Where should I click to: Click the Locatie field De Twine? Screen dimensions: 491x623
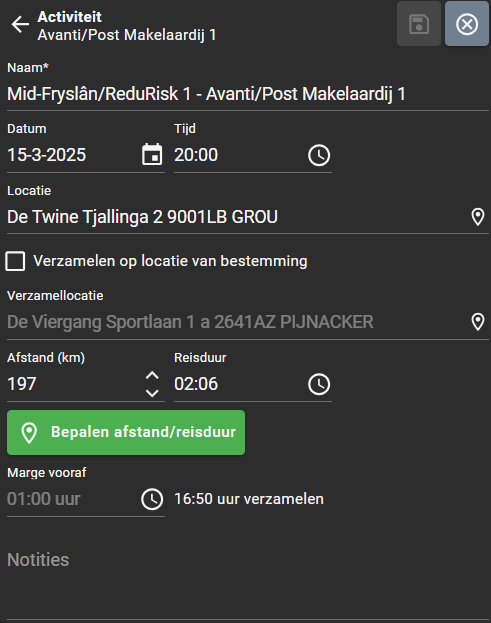coord(238,217)
